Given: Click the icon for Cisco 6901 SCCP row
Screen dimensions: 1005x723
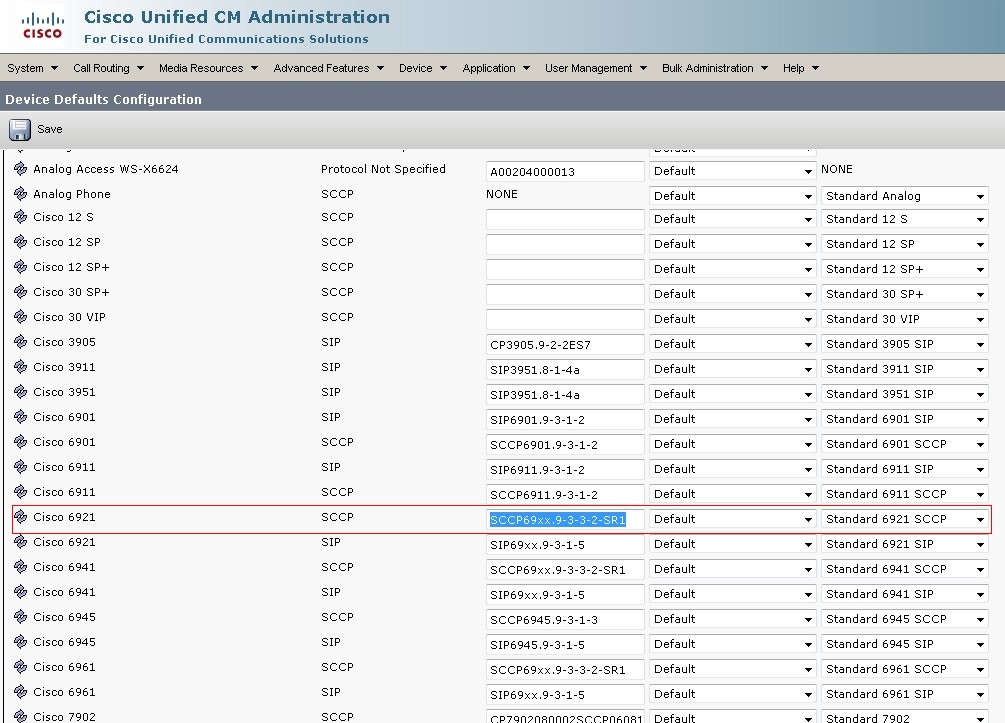Looking at the screenshot, I should [21, 442].
